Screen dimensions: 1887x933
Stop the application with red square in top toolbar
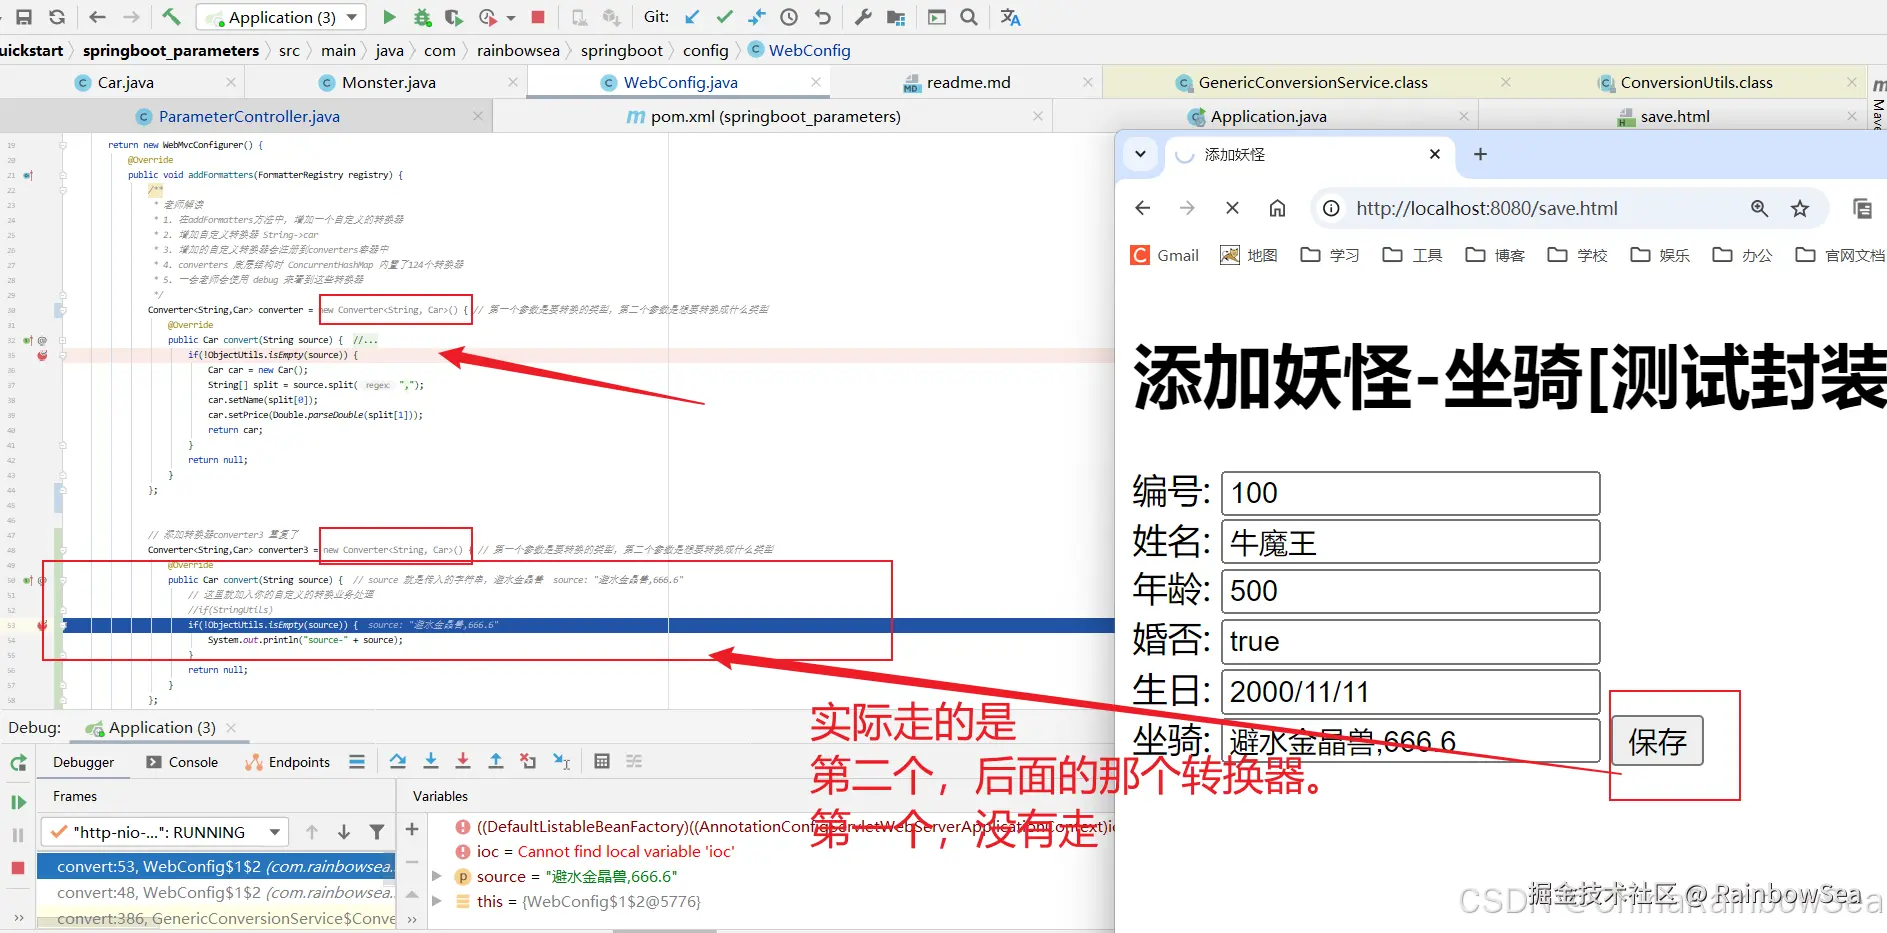(538, 17)
